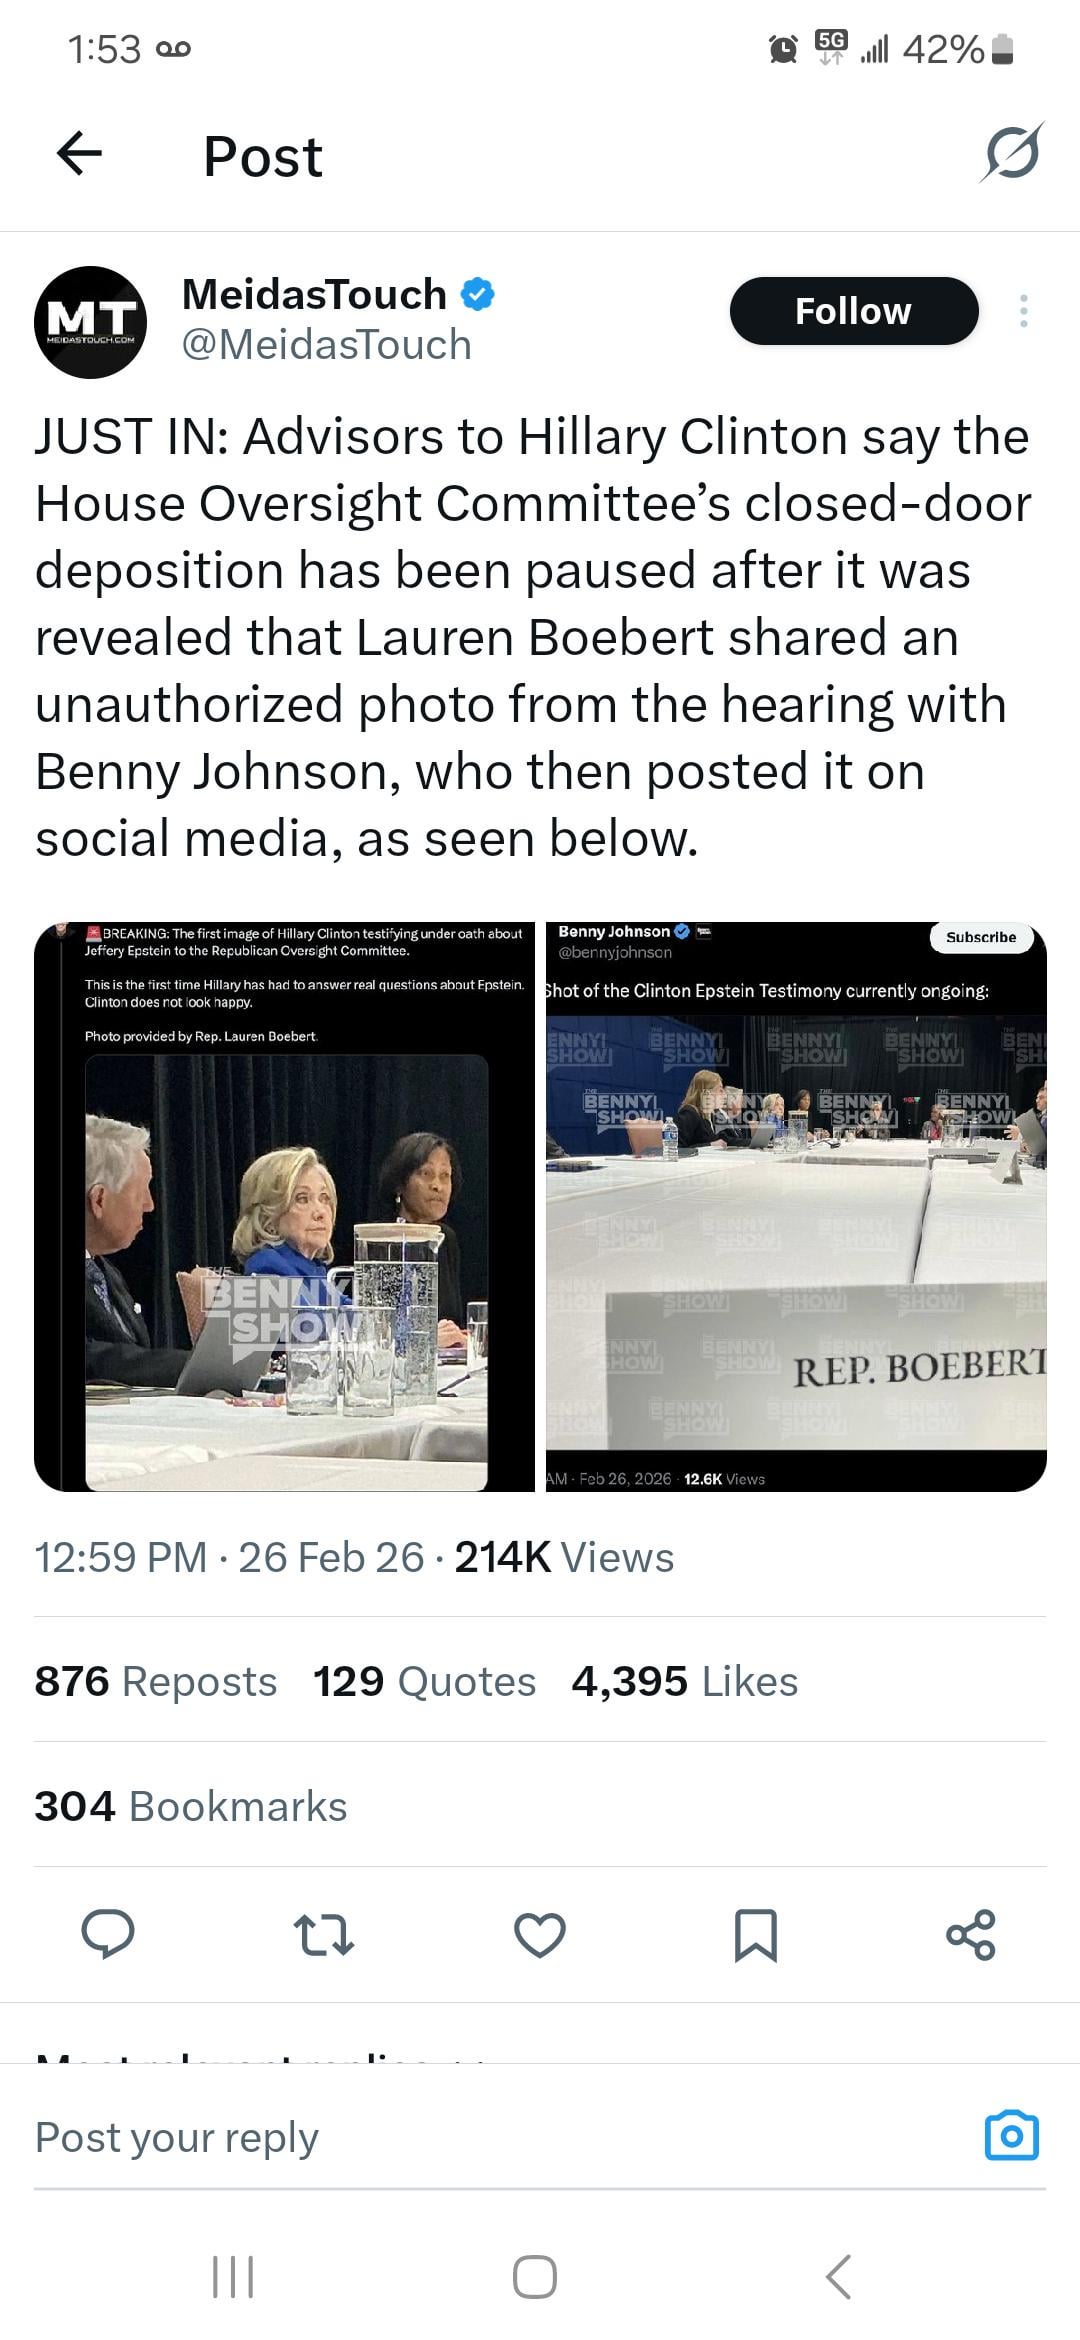View the 4,395 Likes list

[x=685, y=1682]
